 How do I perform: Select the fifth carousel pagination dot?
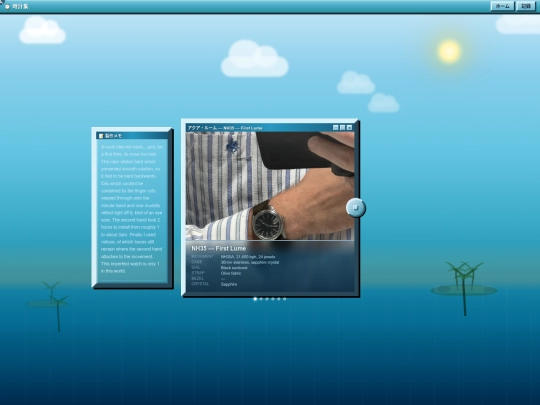279,299
